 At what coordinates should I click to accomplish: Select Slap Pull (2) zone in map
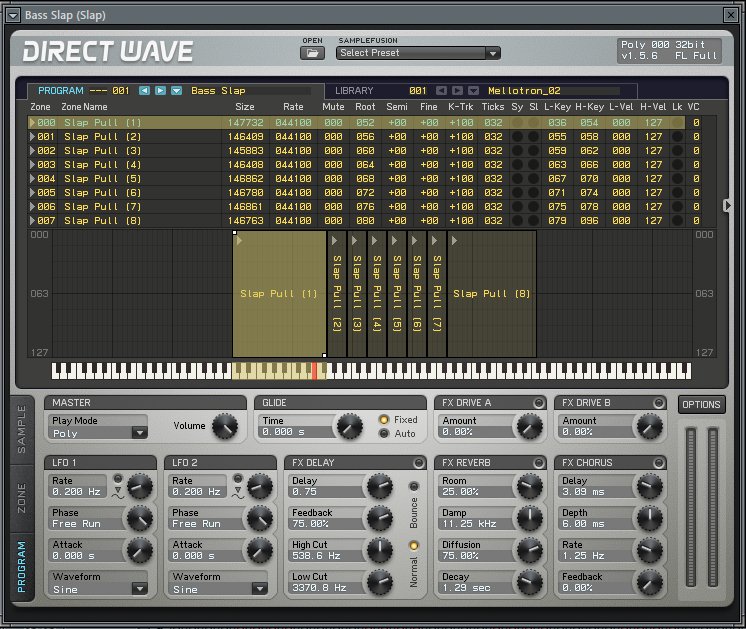(x=337, y=294)
